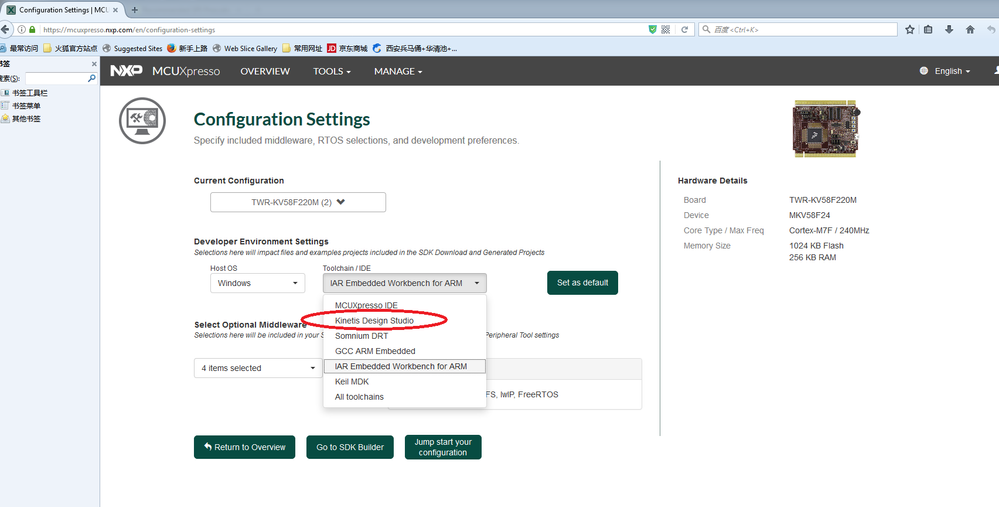
Task: Click the green shield icon in address bar
Action: 652,29
